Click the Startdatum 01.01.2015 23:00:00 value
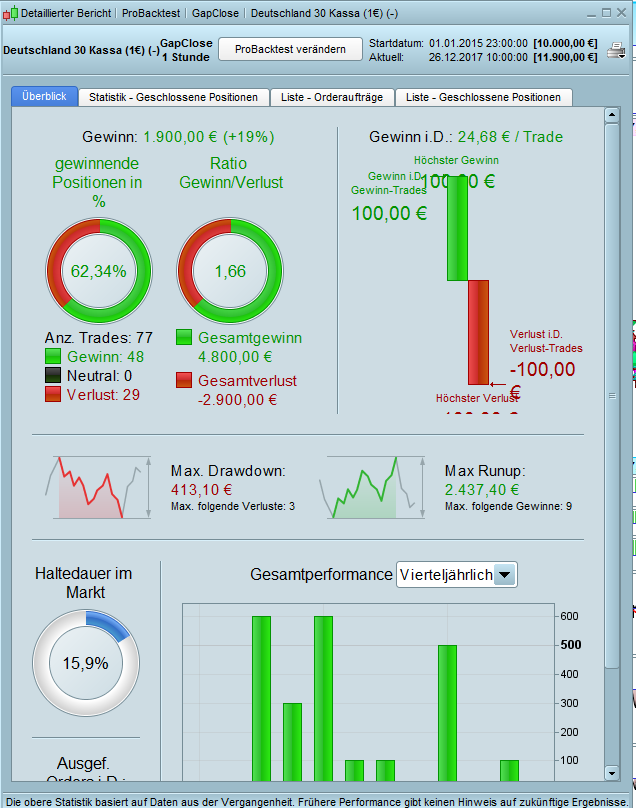Screen dimensions: 636x808 [478, 43]
